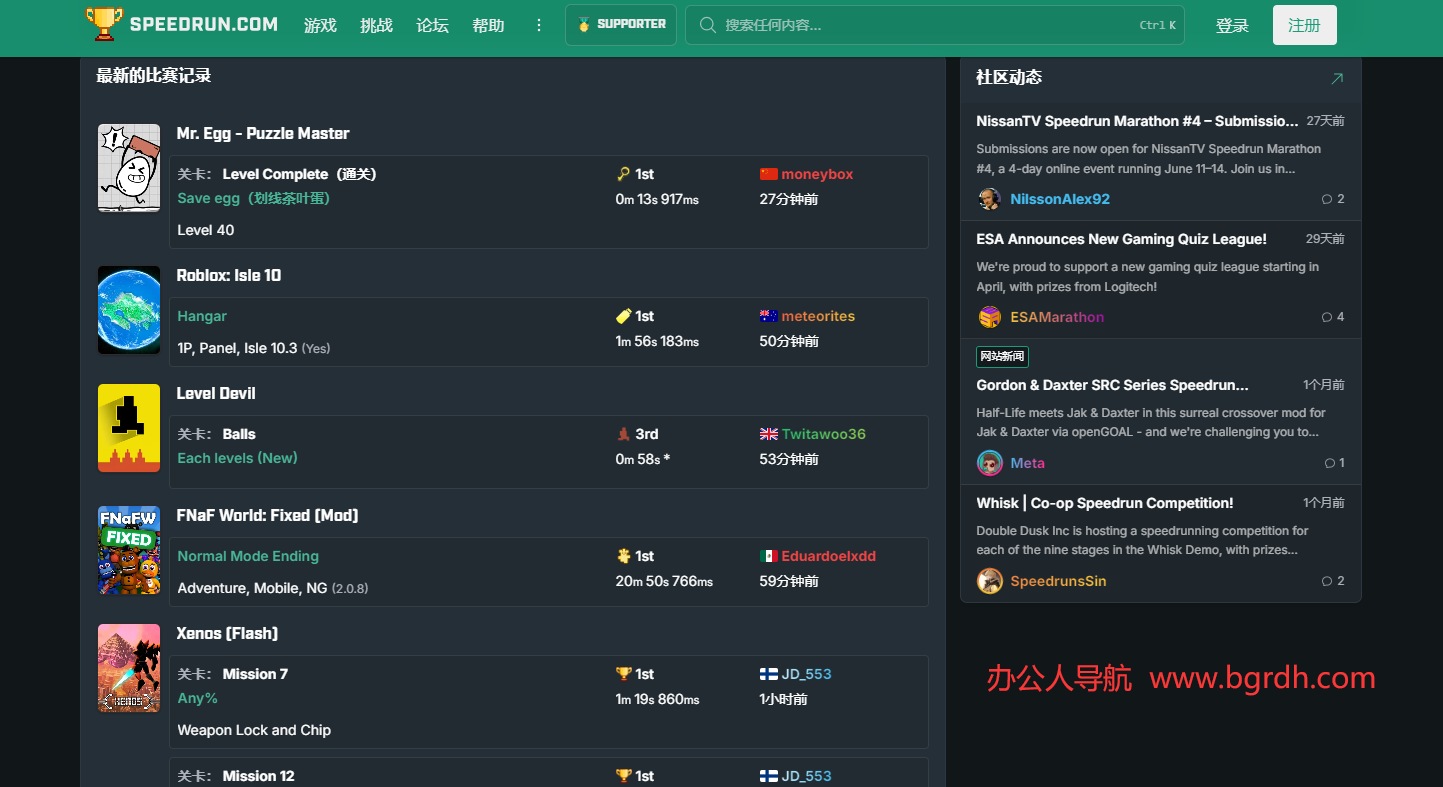The height and width of the screenshot is (787, 1443).
Task: Open the 0m 13s 917ms run time
Action: pyautogui.click(x=657, y=199)
